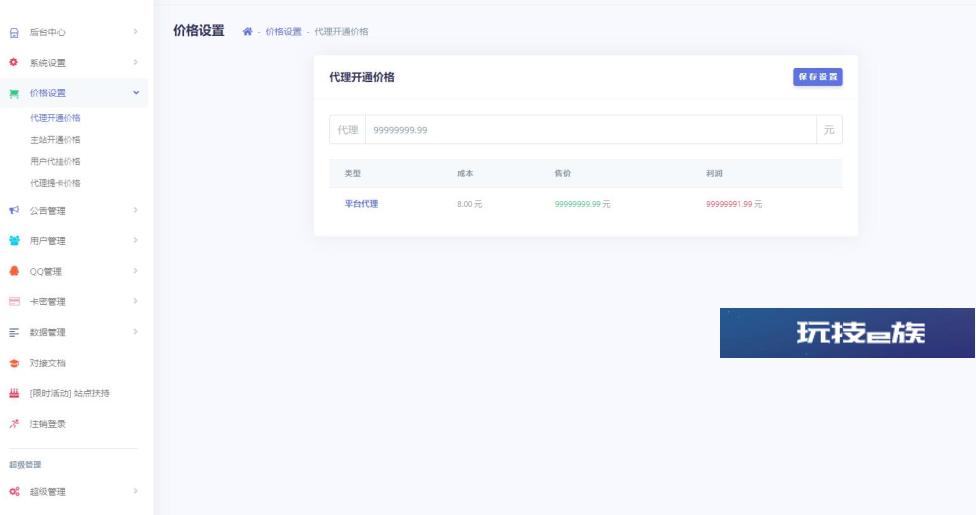Click the 卡密管理 card icon
976x515 pixels.
point(14,301)
